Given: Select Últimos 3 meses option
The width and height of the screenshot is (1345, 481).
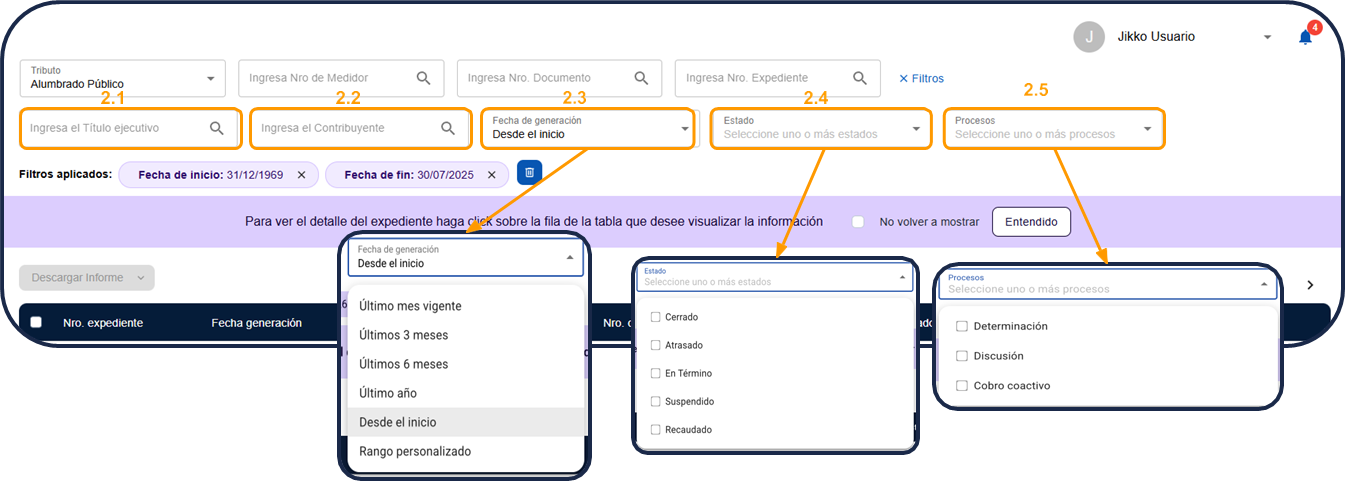Looking at the screenshot, I should point(403,335).
